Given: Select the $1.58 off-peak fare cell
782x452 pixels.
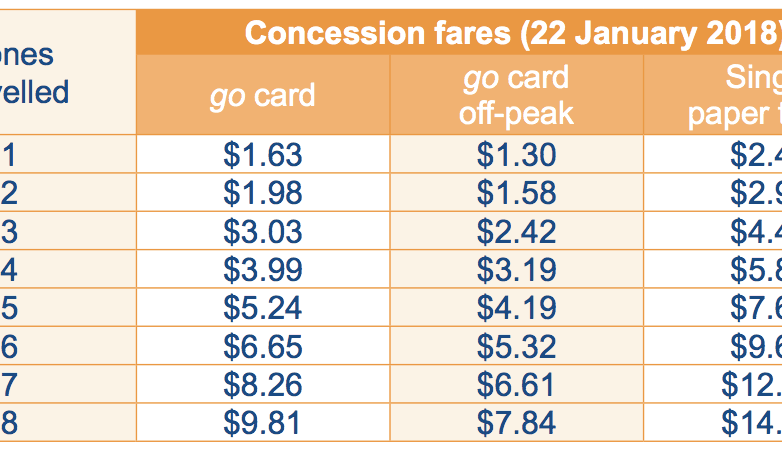Looking at the screenshot, I should [x=516, y=194].
